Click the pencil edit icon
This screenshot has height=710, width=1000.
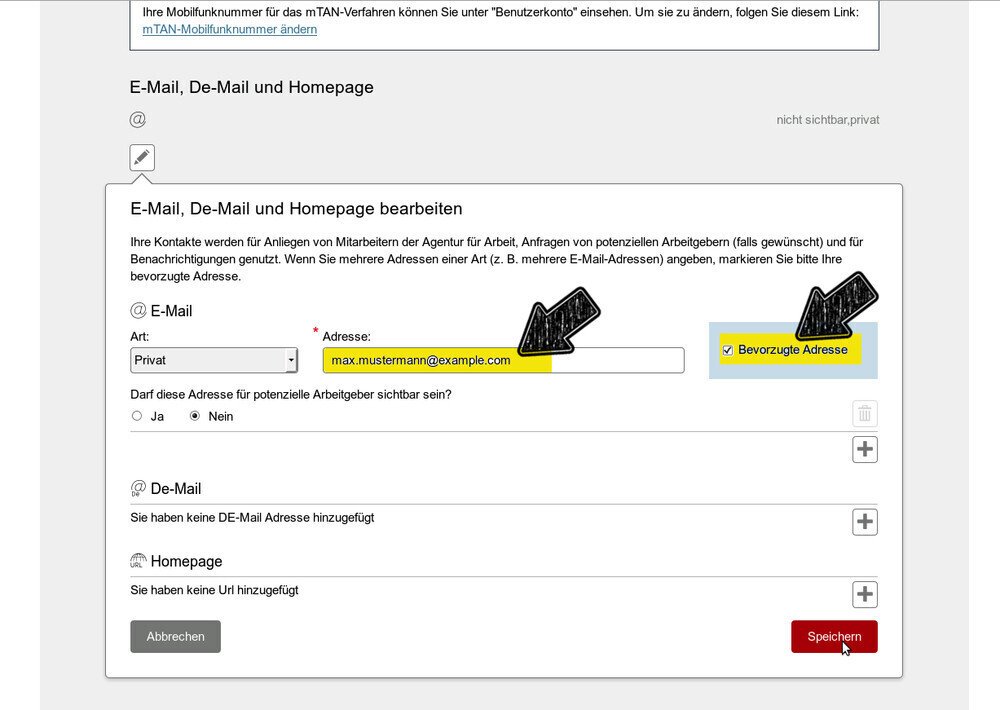click(x=142, y=157)
